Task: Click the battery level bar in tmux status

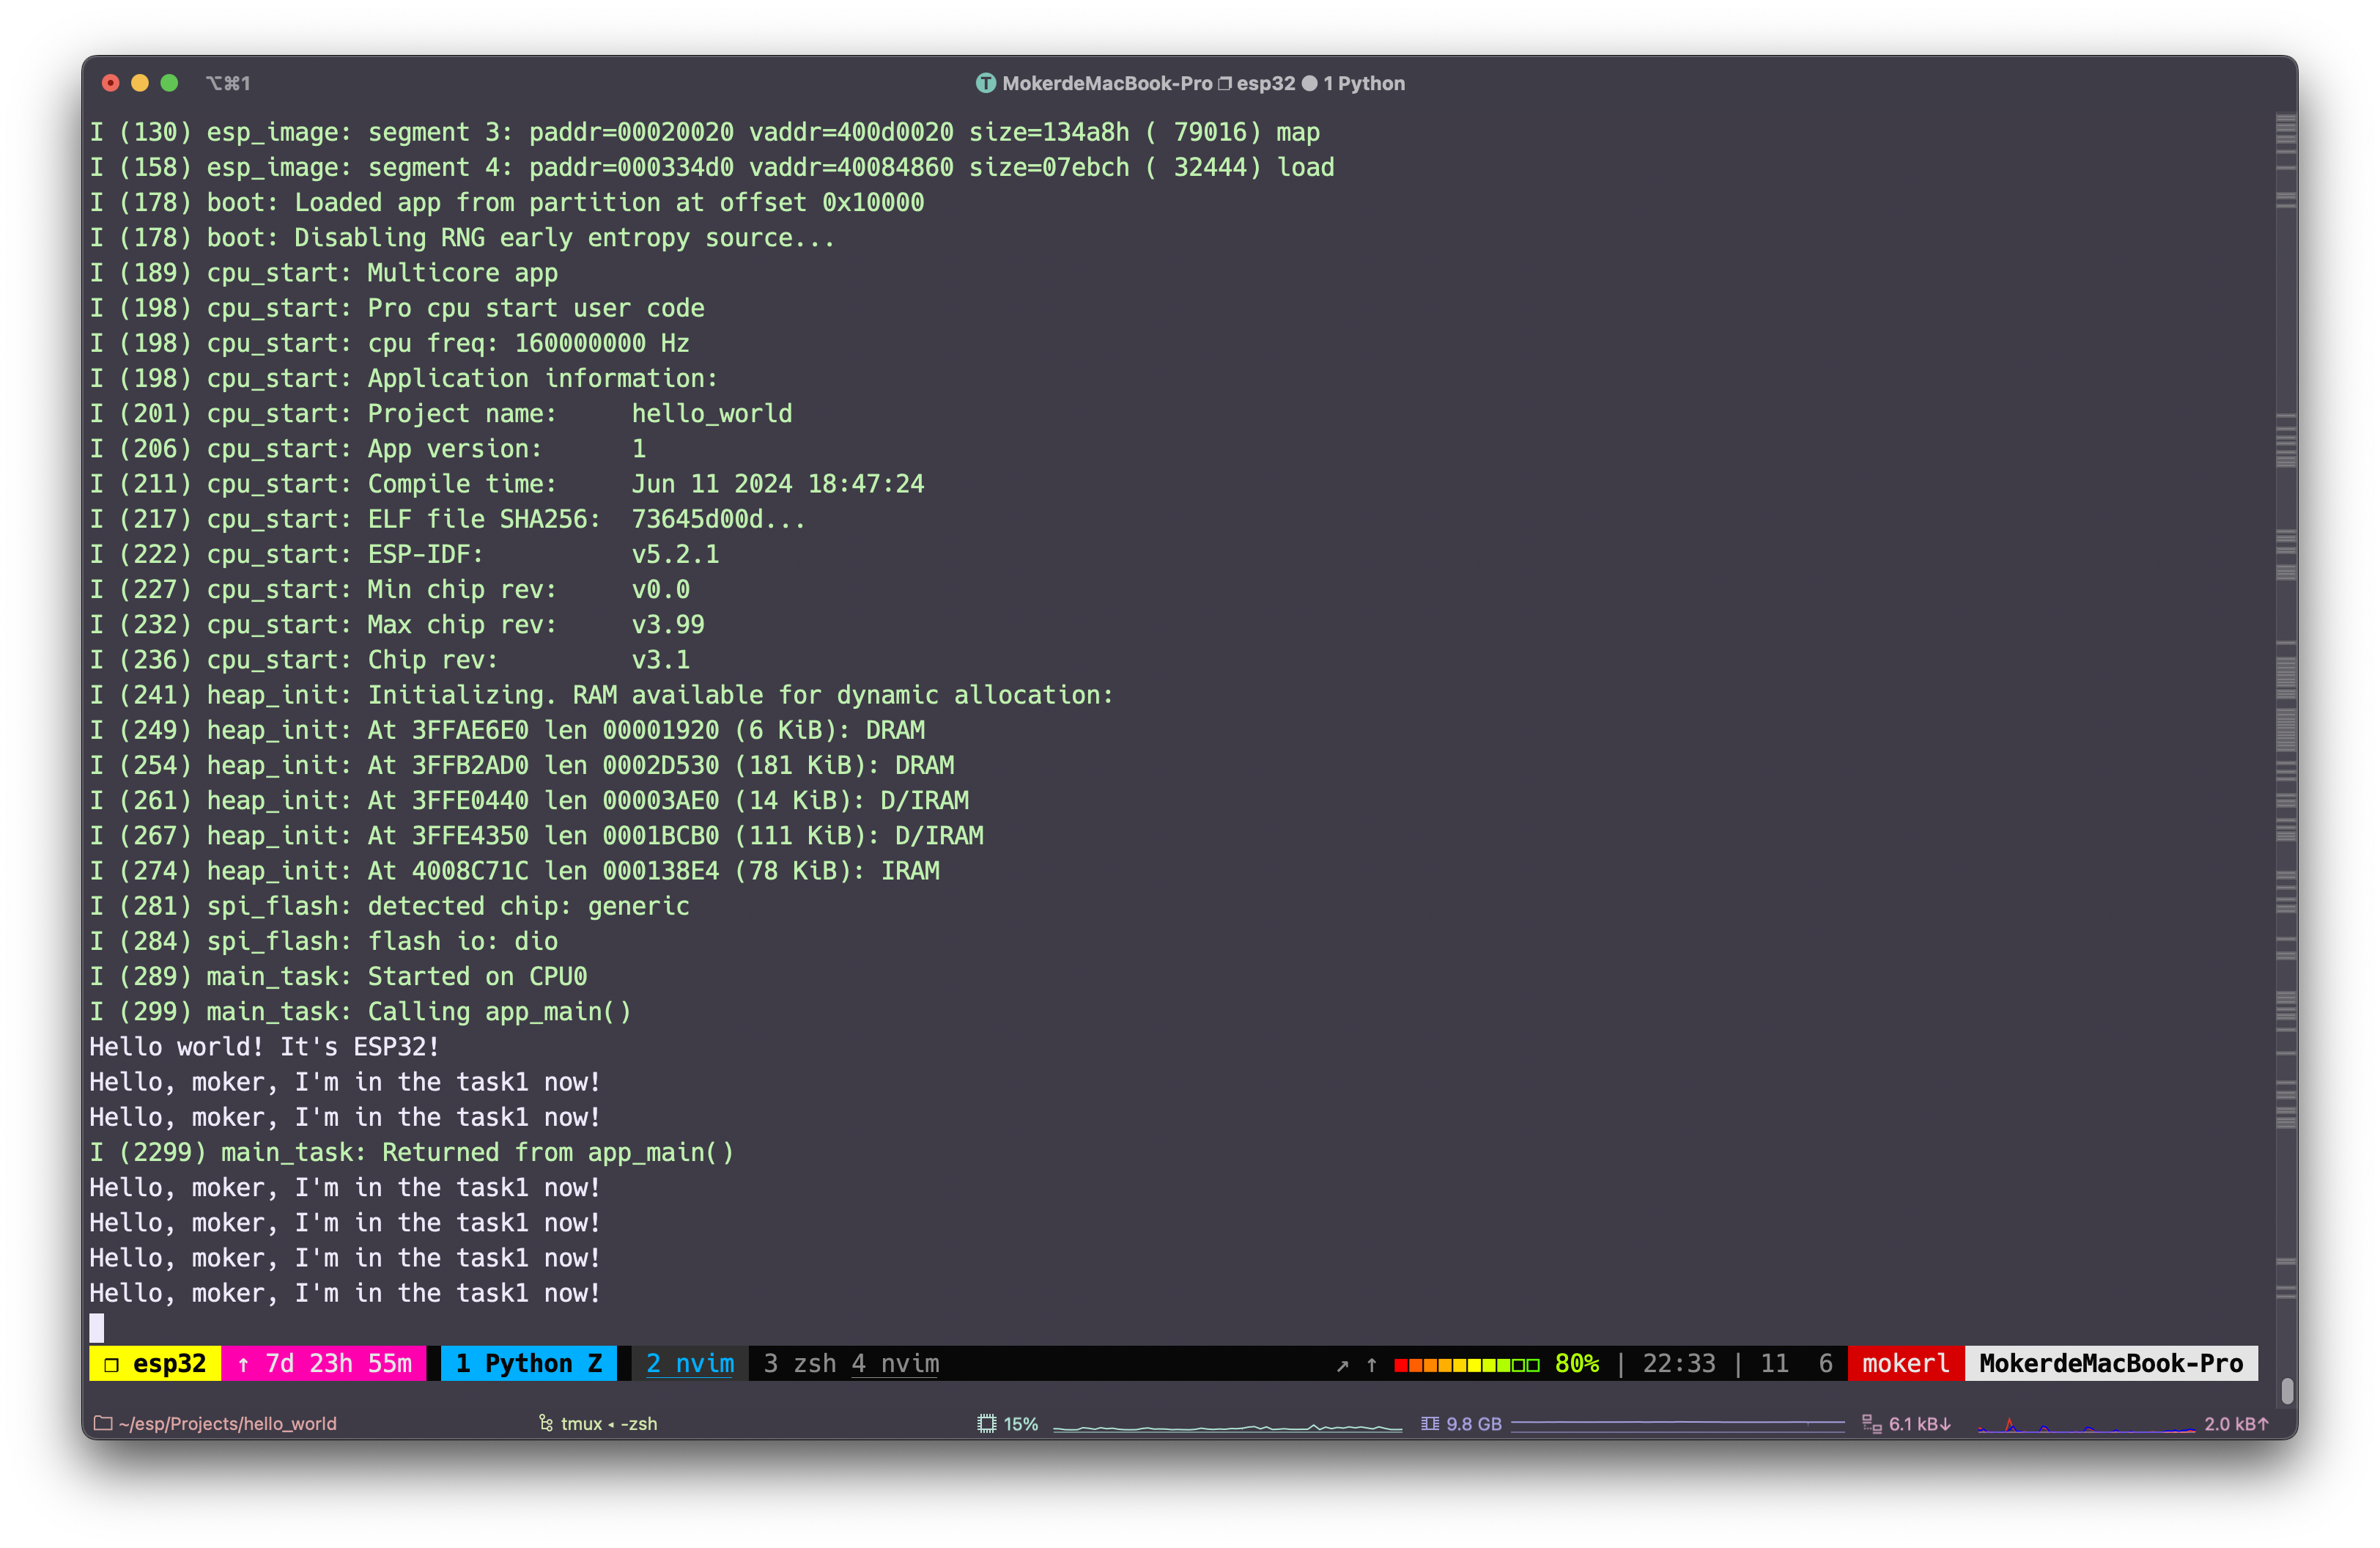Action: (x=1466, y=1365)
